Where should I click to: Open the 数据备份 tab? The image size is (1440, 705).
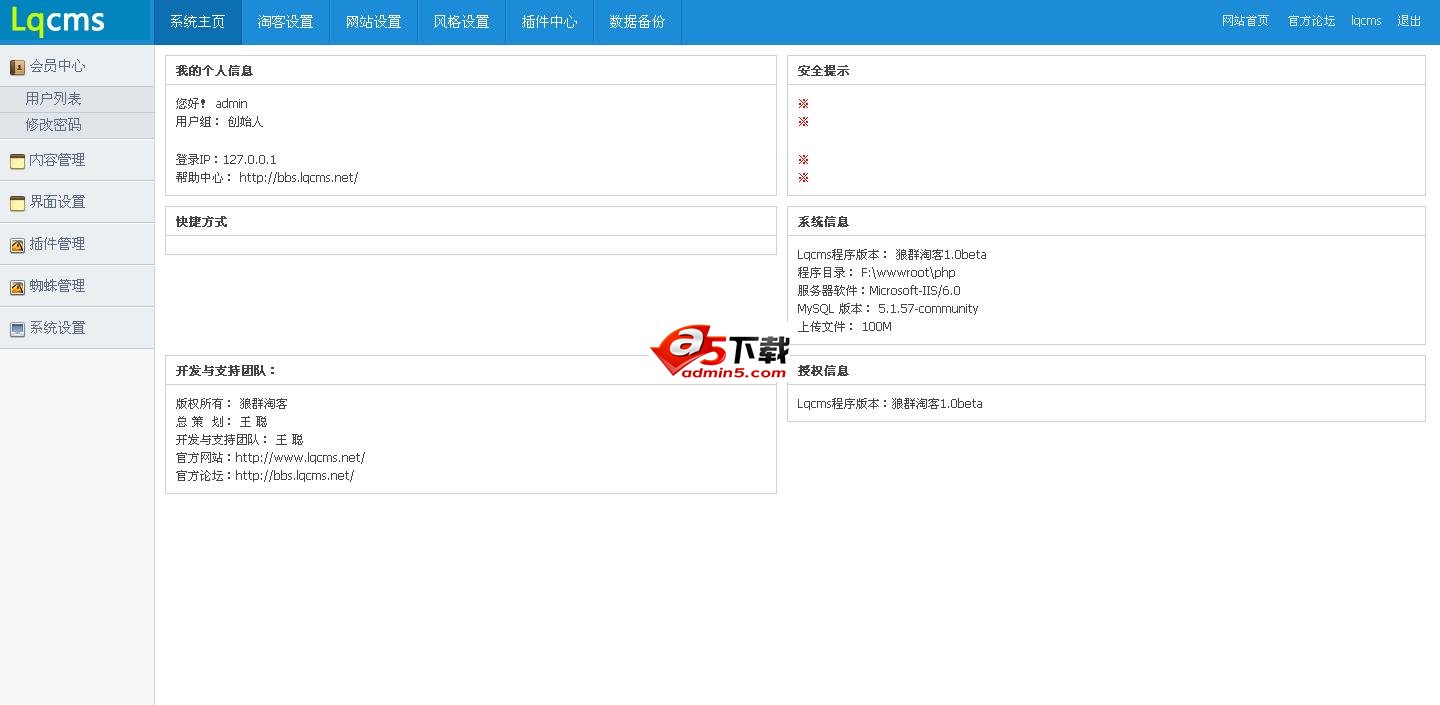coord(638,22)
